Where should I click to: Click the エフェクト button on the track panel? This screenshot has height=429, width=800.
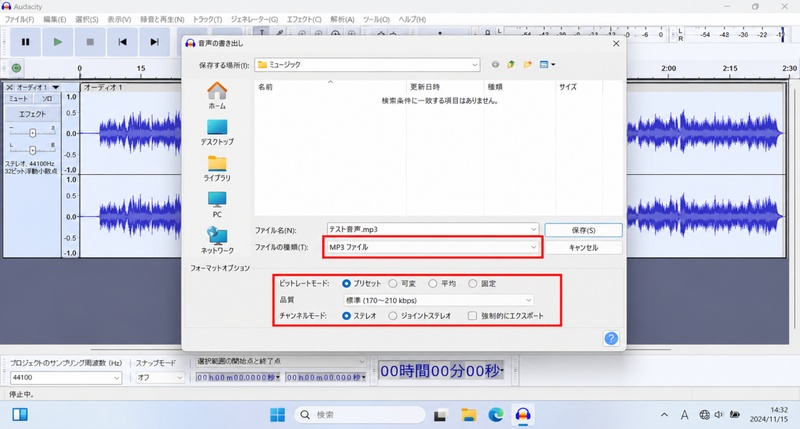point(33,114)
